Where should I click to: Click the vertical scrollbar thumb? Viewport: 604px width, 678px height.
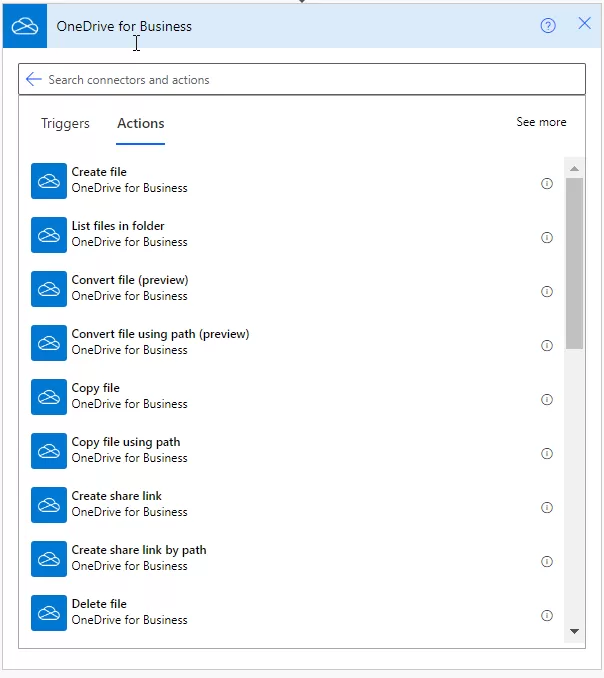tap(574, 260)
